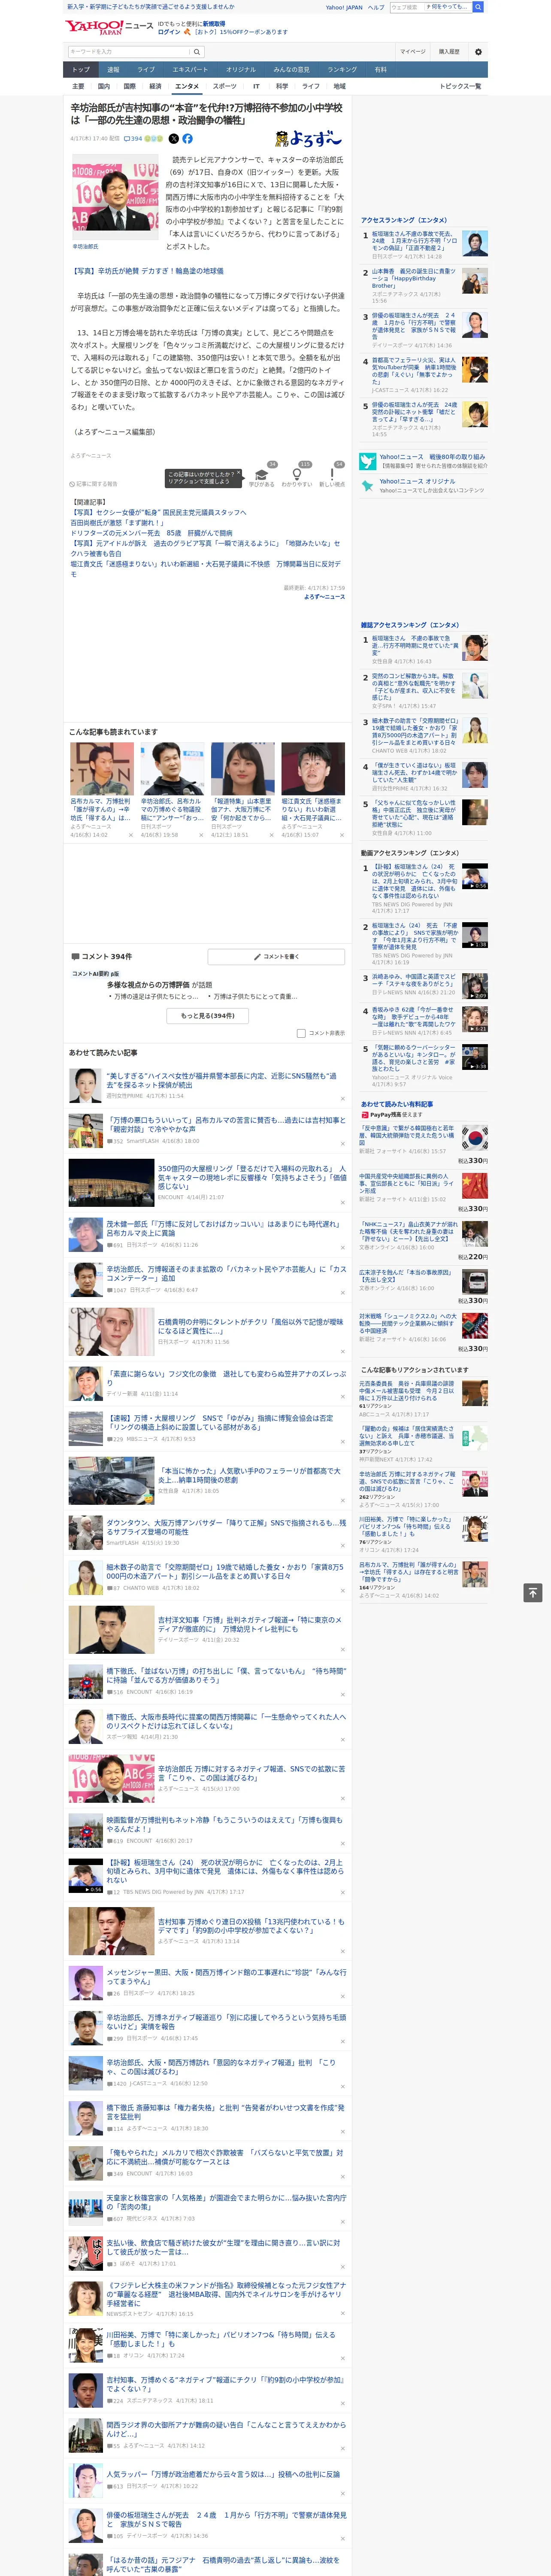The height and width of the screenshot is (2576, 551).
Task: Dismiss the 「報道特集」山本恵里伽アナ card
Action: click(x=272, y=835)
